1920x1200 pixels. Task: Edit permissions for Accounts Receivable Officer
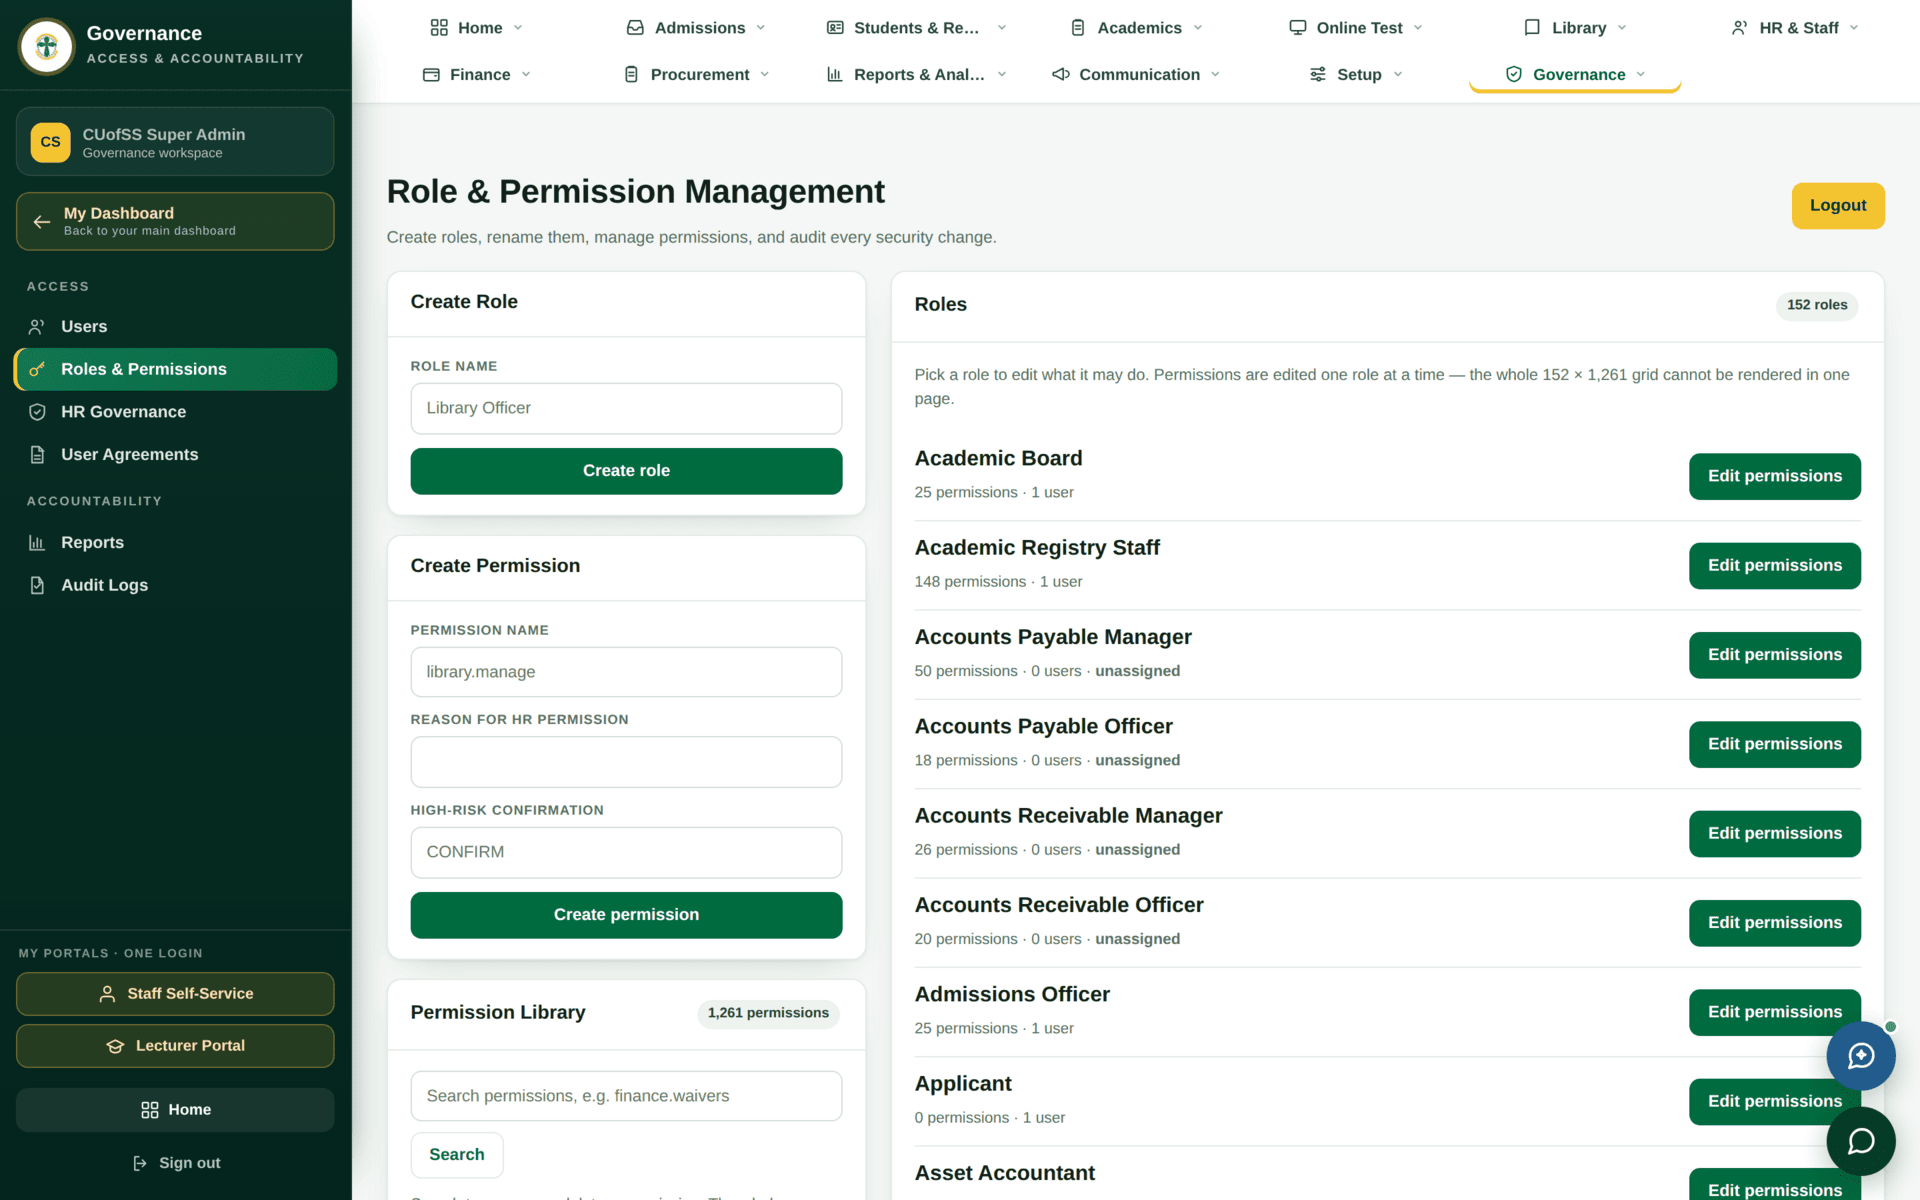[1775, 923]
